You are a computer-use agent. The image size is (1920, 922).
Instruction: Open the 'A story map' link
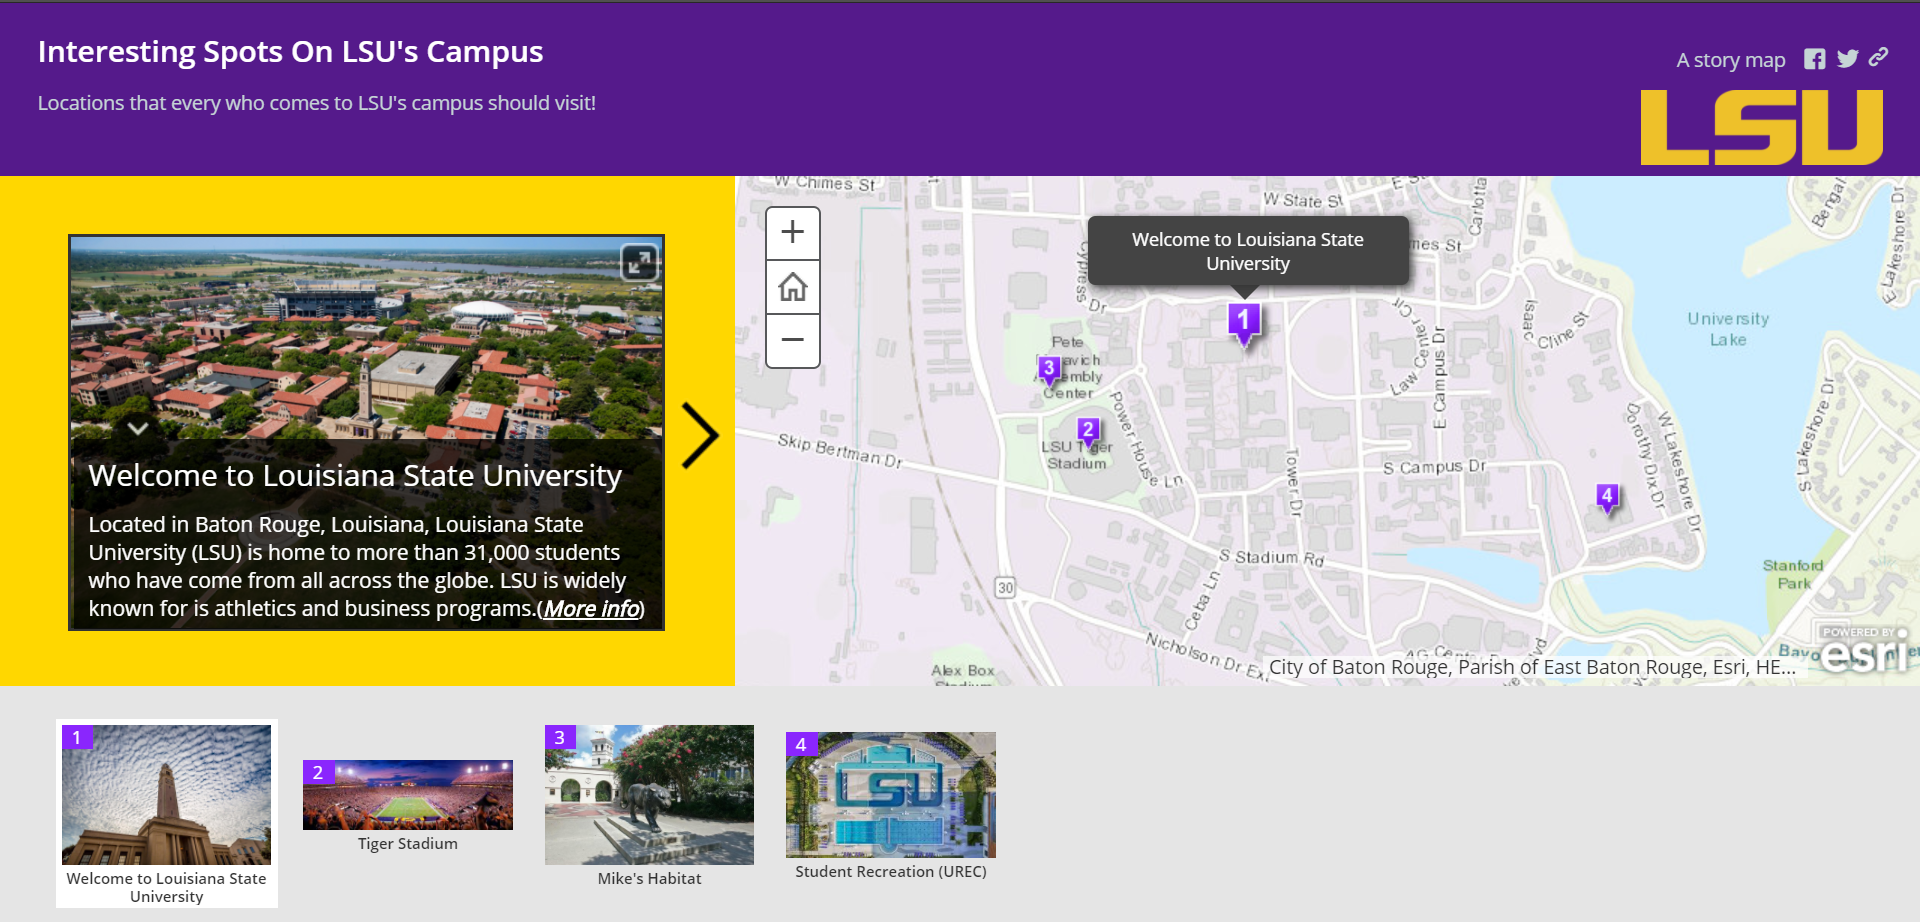coord(1730,60)
